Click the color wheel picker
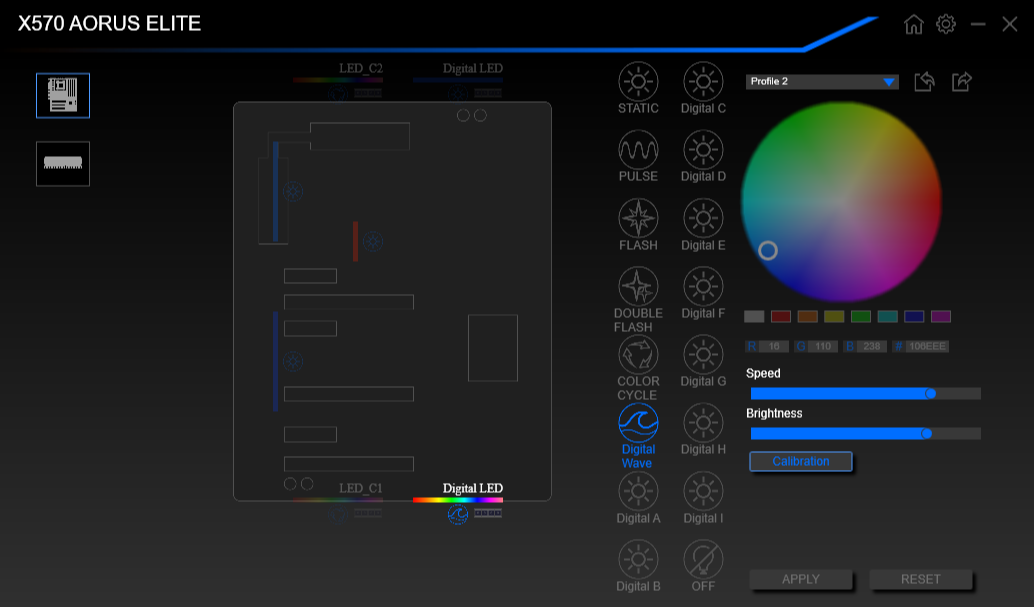Screen dimensions: 1034x607 (841, 201)
